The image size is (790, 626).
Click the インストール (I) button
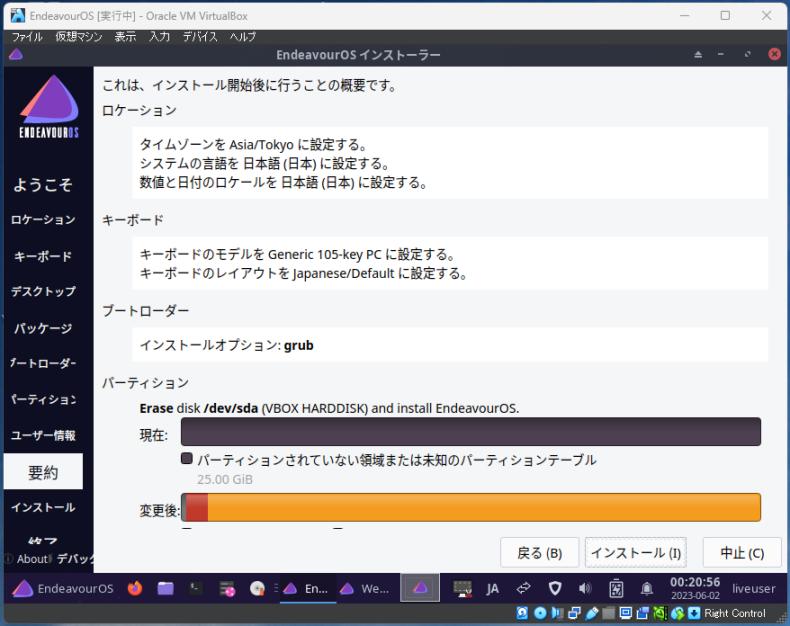636,553
